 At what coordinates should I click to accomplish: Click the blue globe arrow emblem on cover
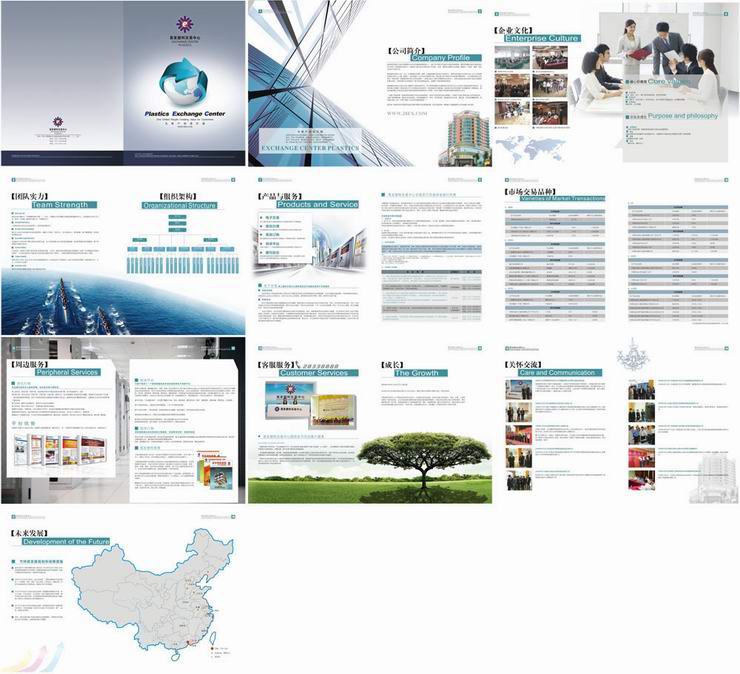pyautogui.click(x=182, y=81)
